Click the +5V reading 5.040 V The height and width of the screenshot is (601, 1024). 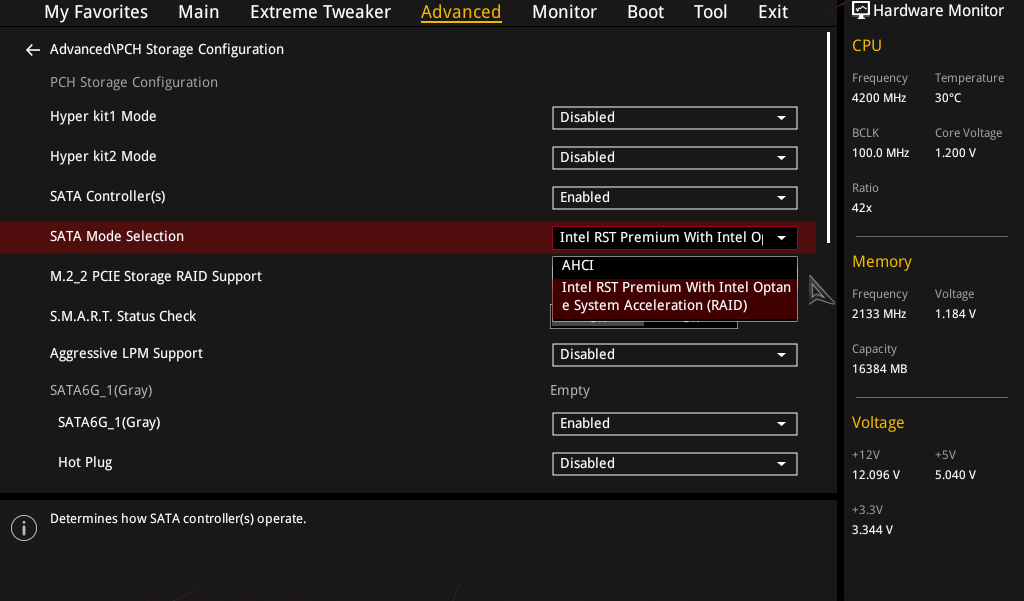pyautogui.click(x=955, y=475)
